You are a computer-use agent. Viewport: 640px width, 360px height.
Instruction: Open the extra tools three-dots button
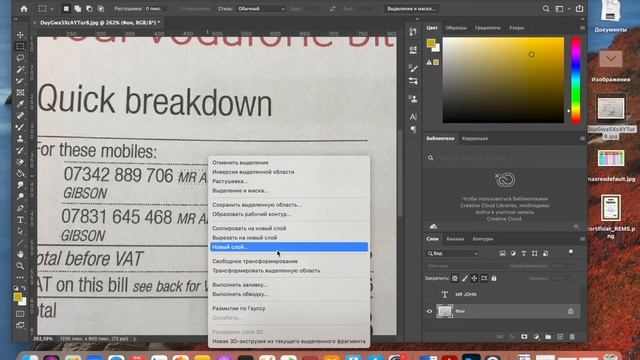pyautogui.click(x=20, y=277)
